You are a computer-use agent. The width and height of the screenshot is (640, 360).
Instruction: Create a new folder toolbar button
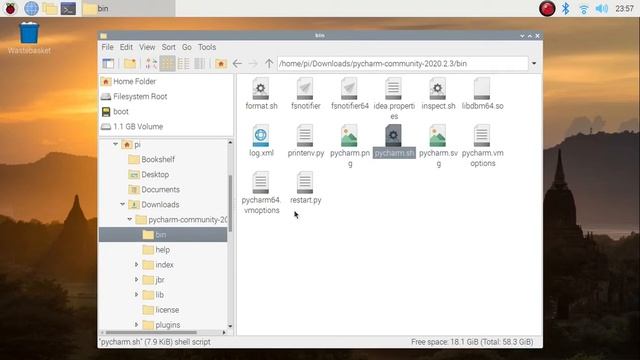coord(130,63)
